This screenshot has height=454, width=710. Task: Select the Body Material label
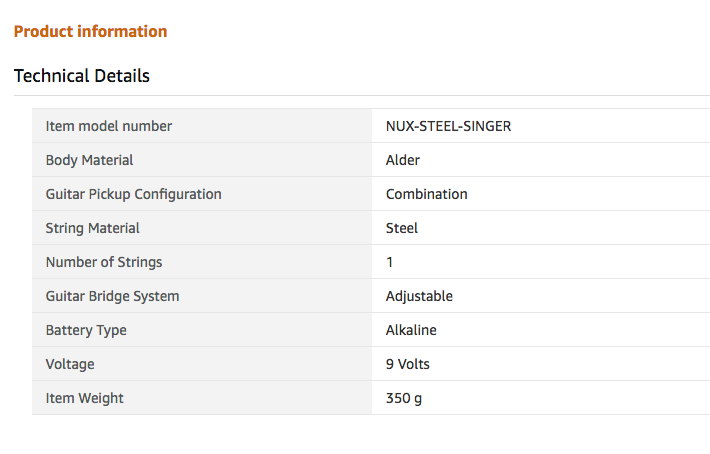[89, 160]
